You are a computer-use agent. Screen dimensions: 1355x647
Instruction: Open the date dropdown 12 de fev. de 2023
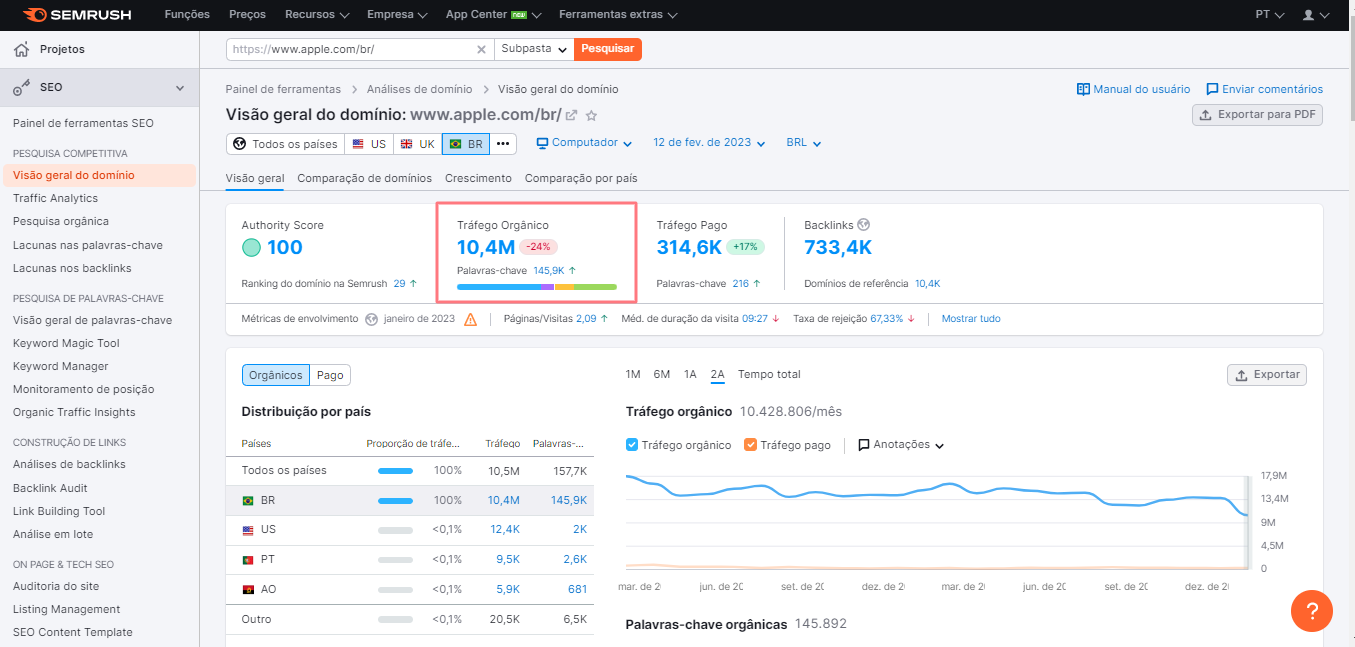coord(709,143)
